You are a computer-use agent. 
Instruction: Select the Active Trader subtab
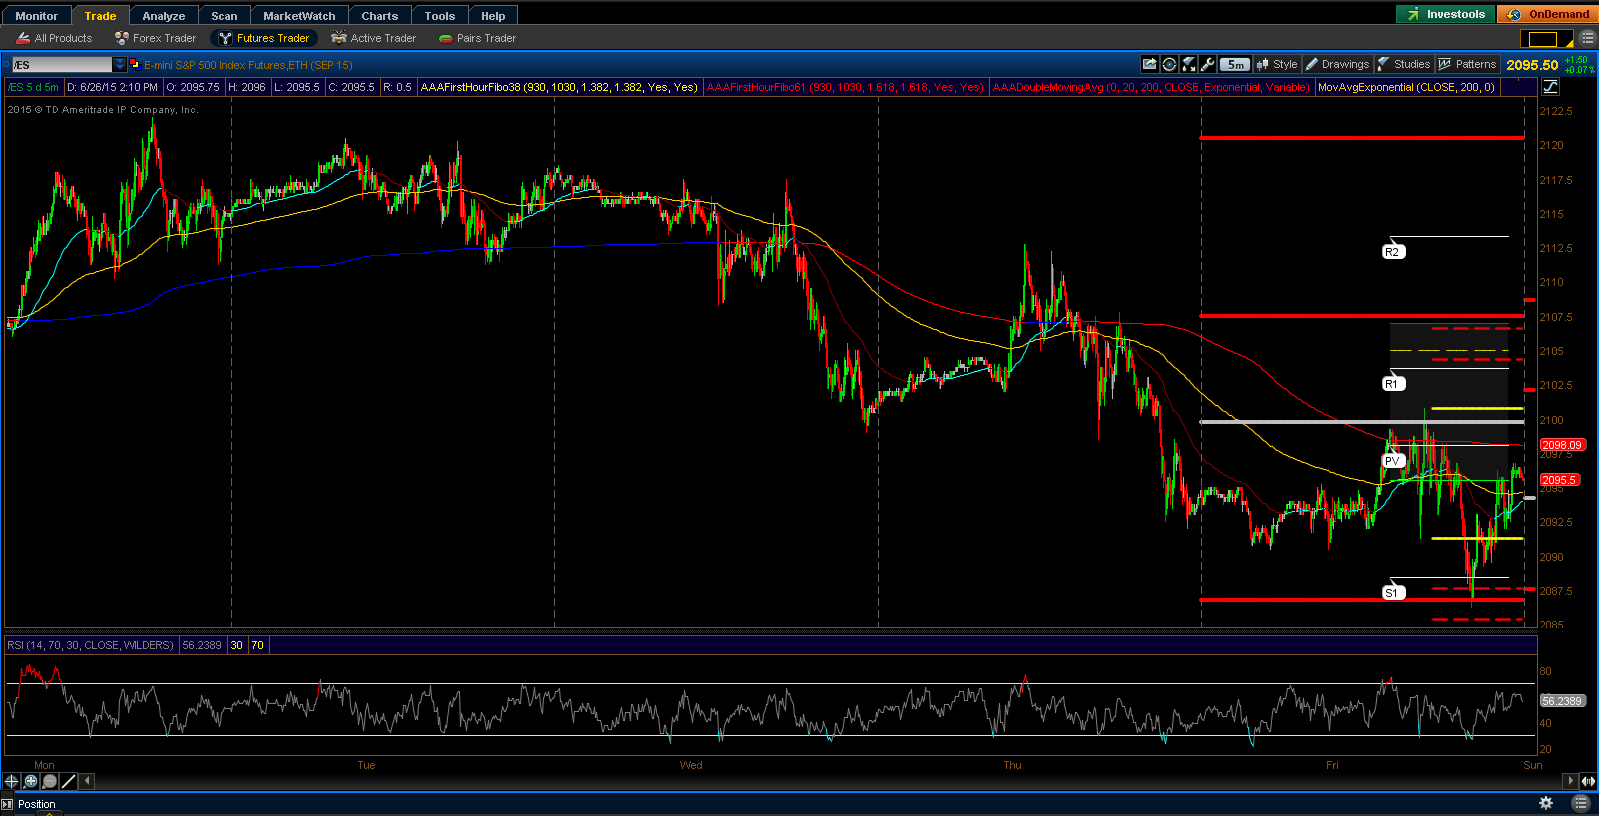tap(374, 38)
